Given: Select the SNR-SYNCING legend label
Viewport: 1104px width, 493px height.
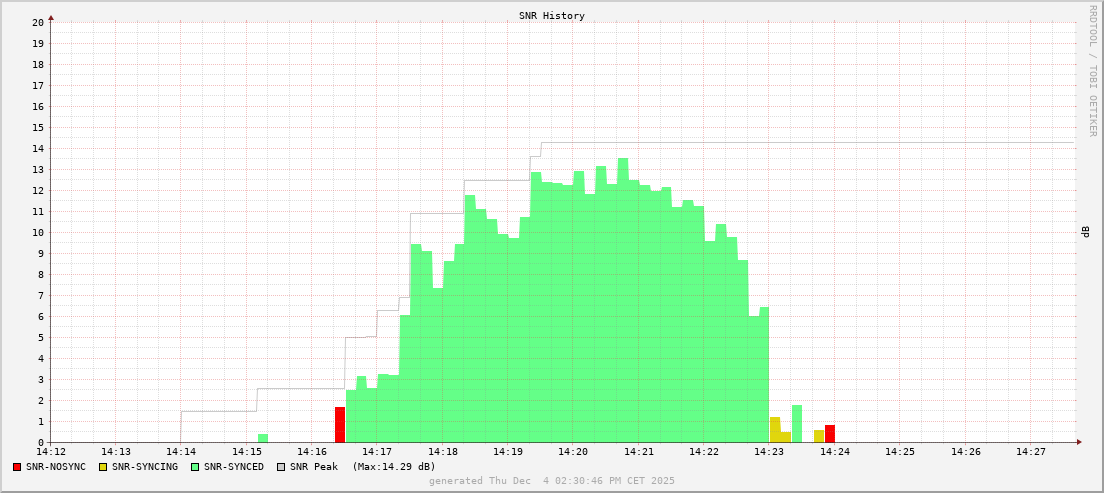Looking at the screenshot, I should coord(145,467).
